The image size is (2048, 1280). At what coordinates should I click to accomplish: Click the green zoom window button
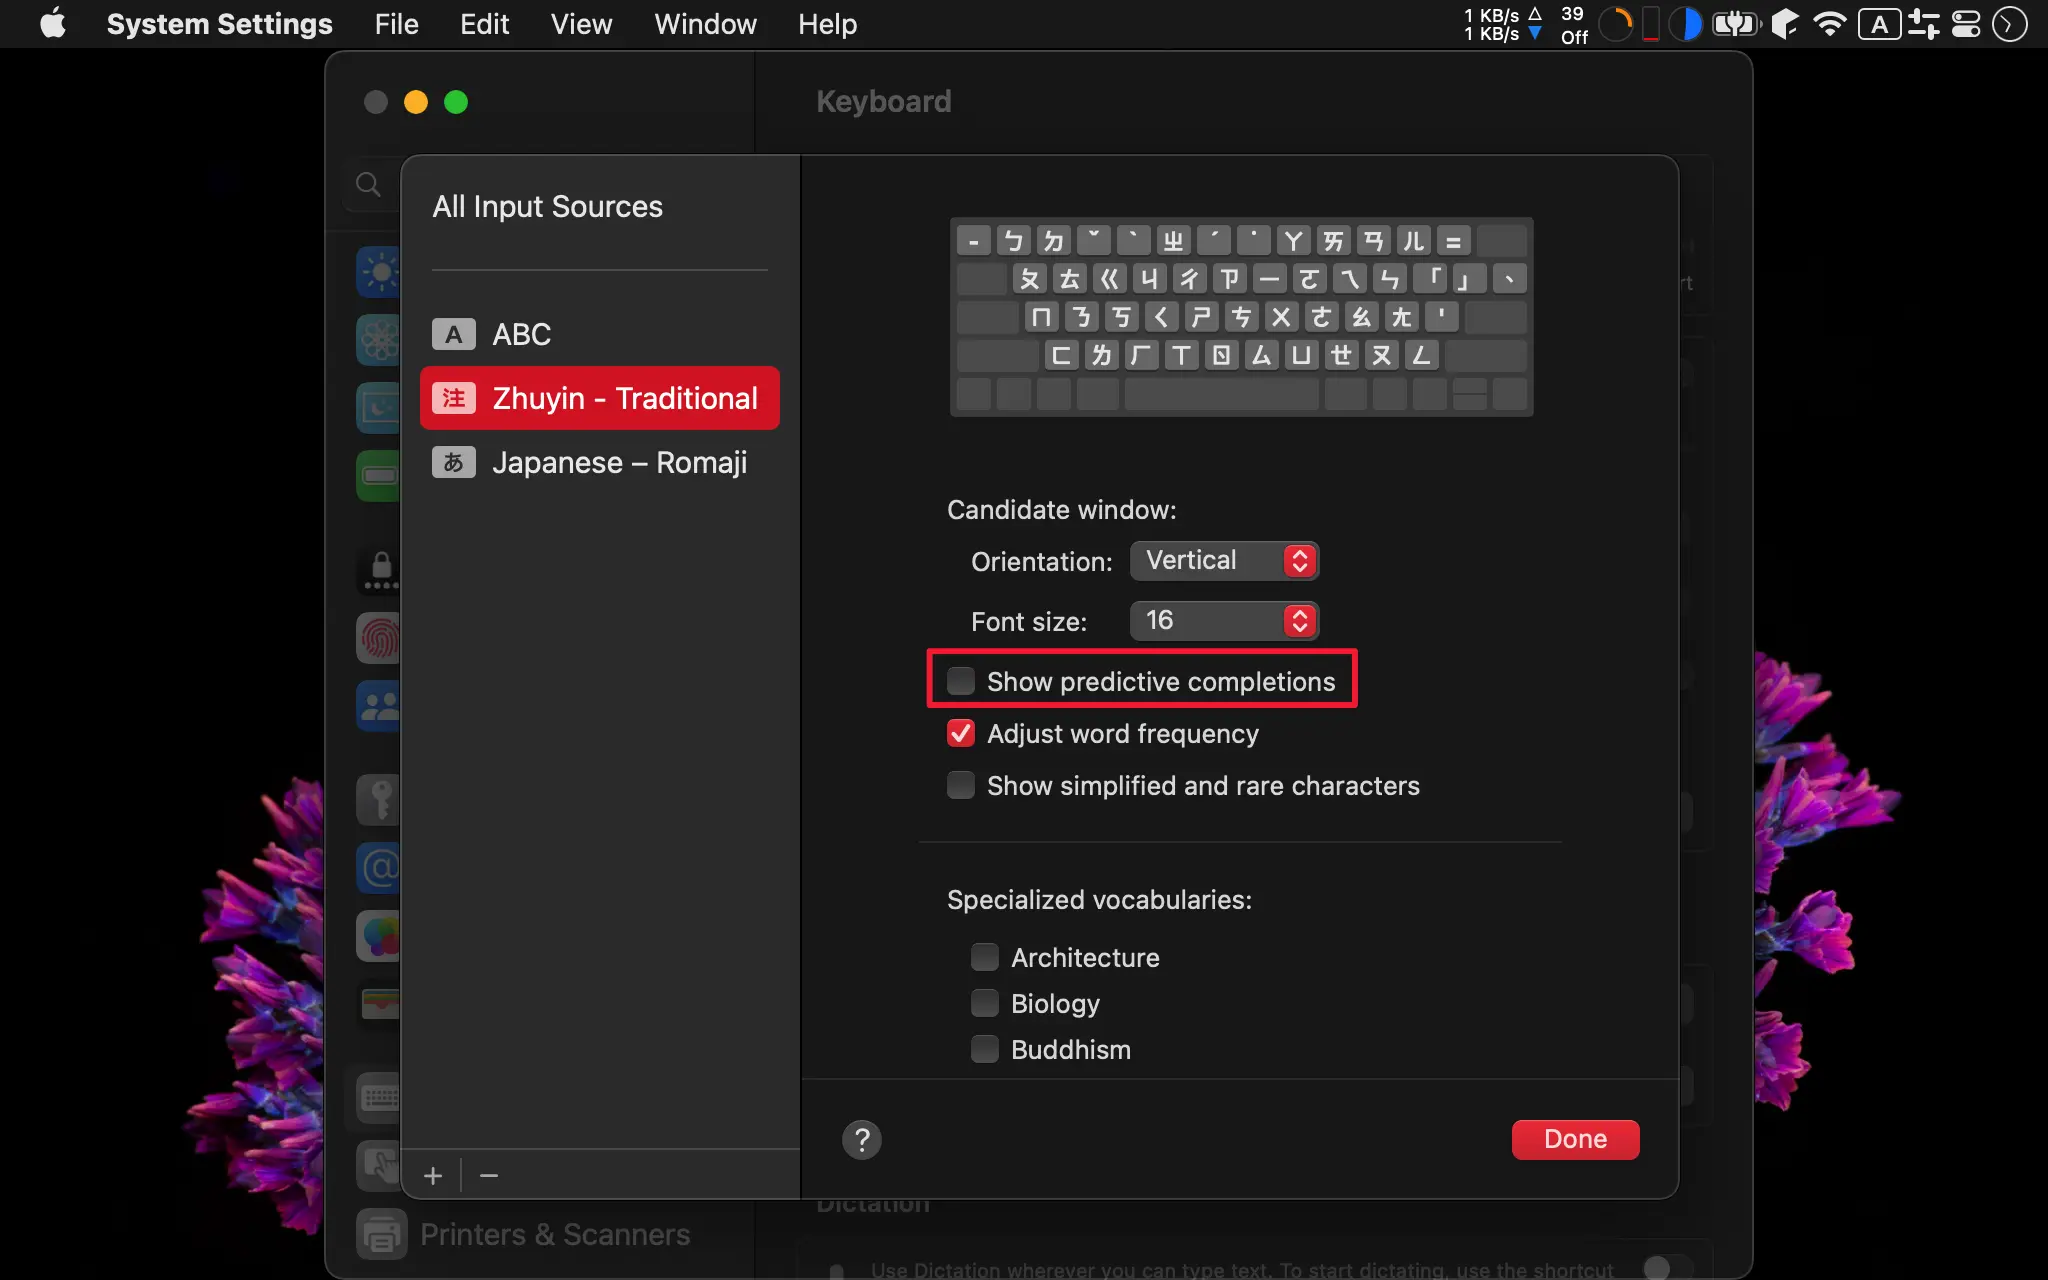(x=456, y=102)
